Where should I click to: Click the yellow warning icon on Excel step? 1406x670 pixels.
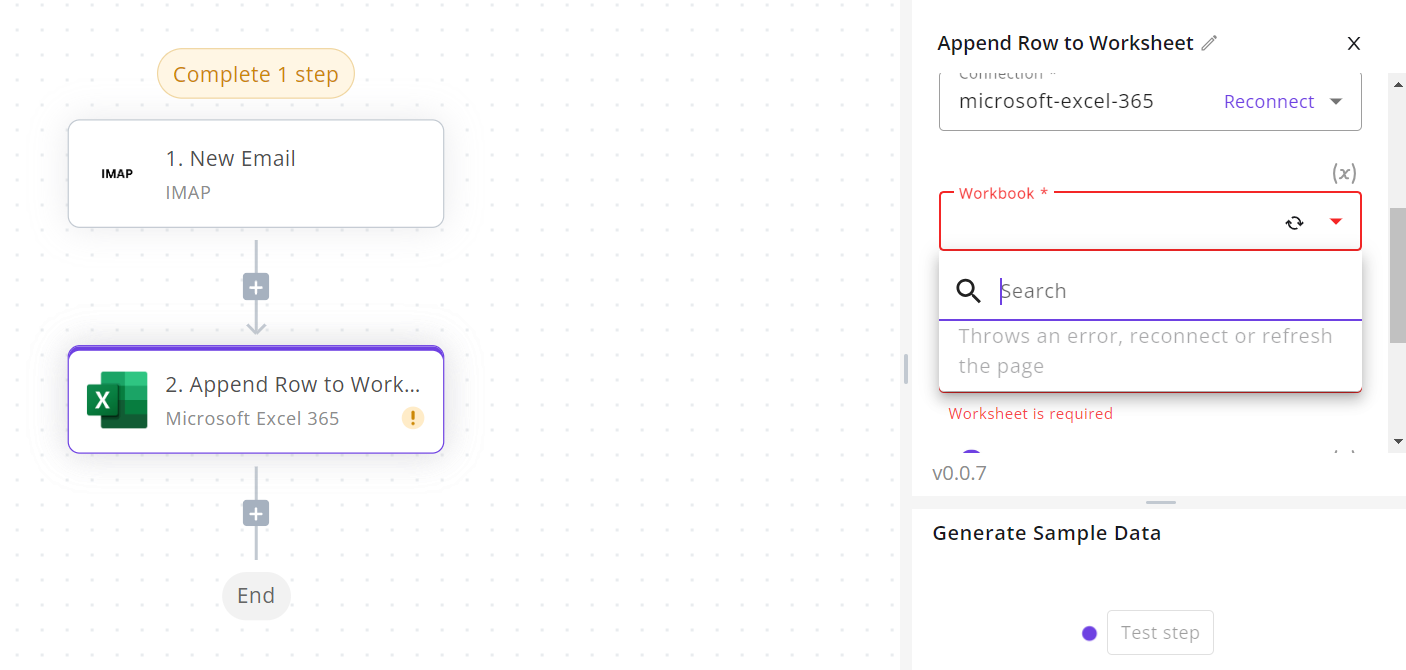[x=413, y=418]
